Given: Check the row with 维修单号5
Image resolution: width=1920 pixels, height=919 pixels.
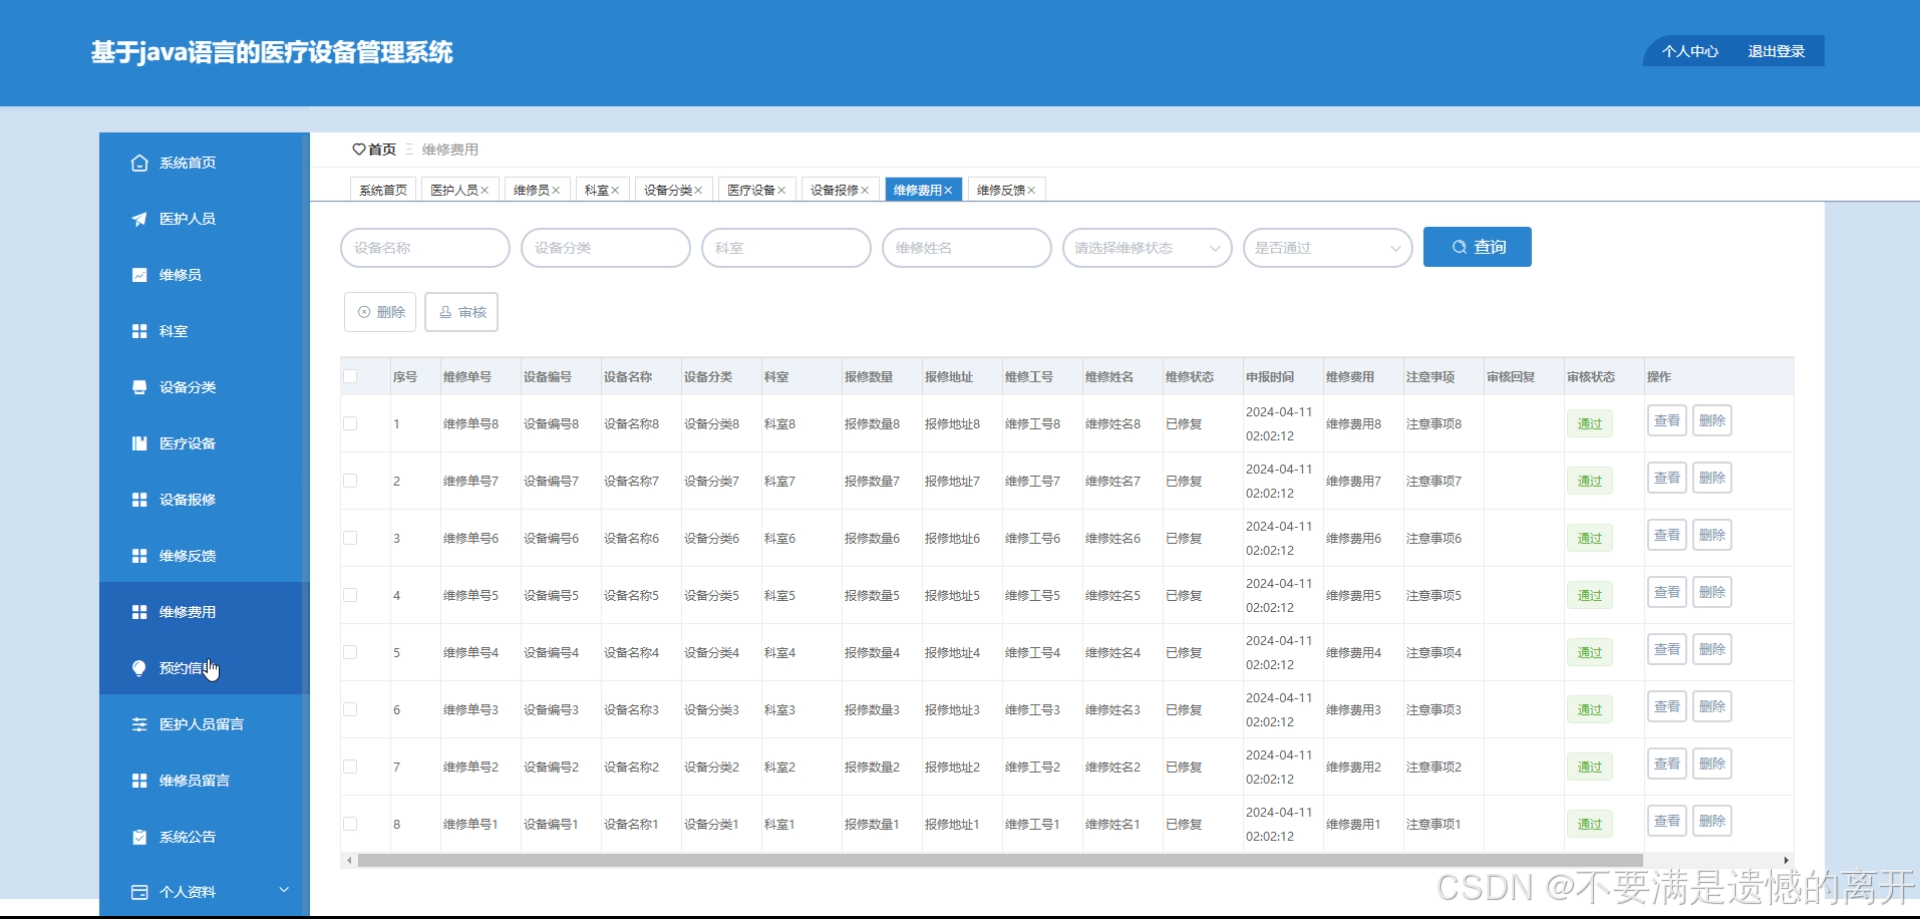Looking at the screenshot, I should coord(350,595).
